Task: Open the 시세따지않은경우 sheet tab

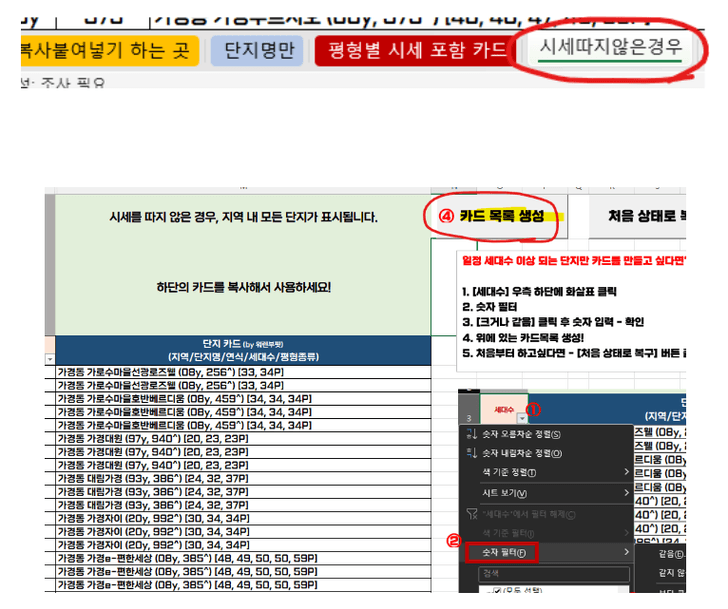Action: click(x=611, y=47)
